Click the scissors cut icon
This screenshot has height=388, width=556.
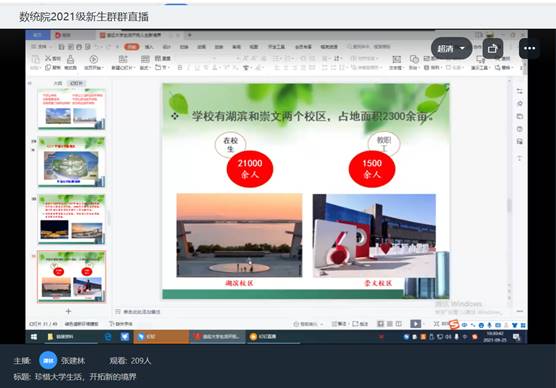[x=48, y=58]
